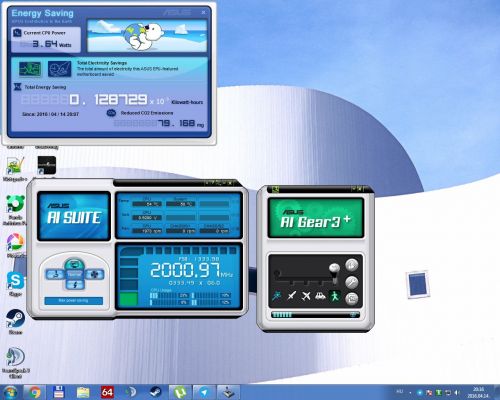Click the polar bear banner in Energy Saving
Image resolution: width=500 pixels, height=400 pixels.
coord(147,35)
